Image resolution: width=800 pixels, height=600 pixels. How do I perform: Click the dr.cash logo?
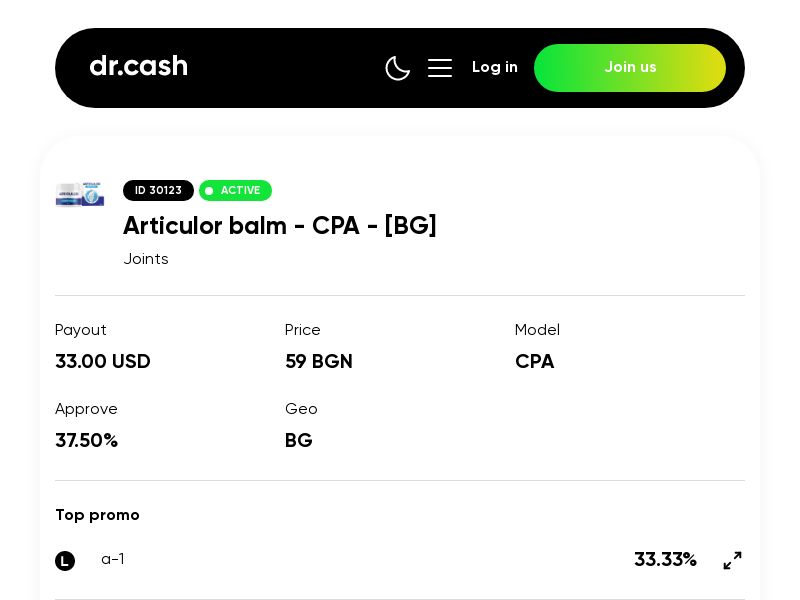pos(138,66)
